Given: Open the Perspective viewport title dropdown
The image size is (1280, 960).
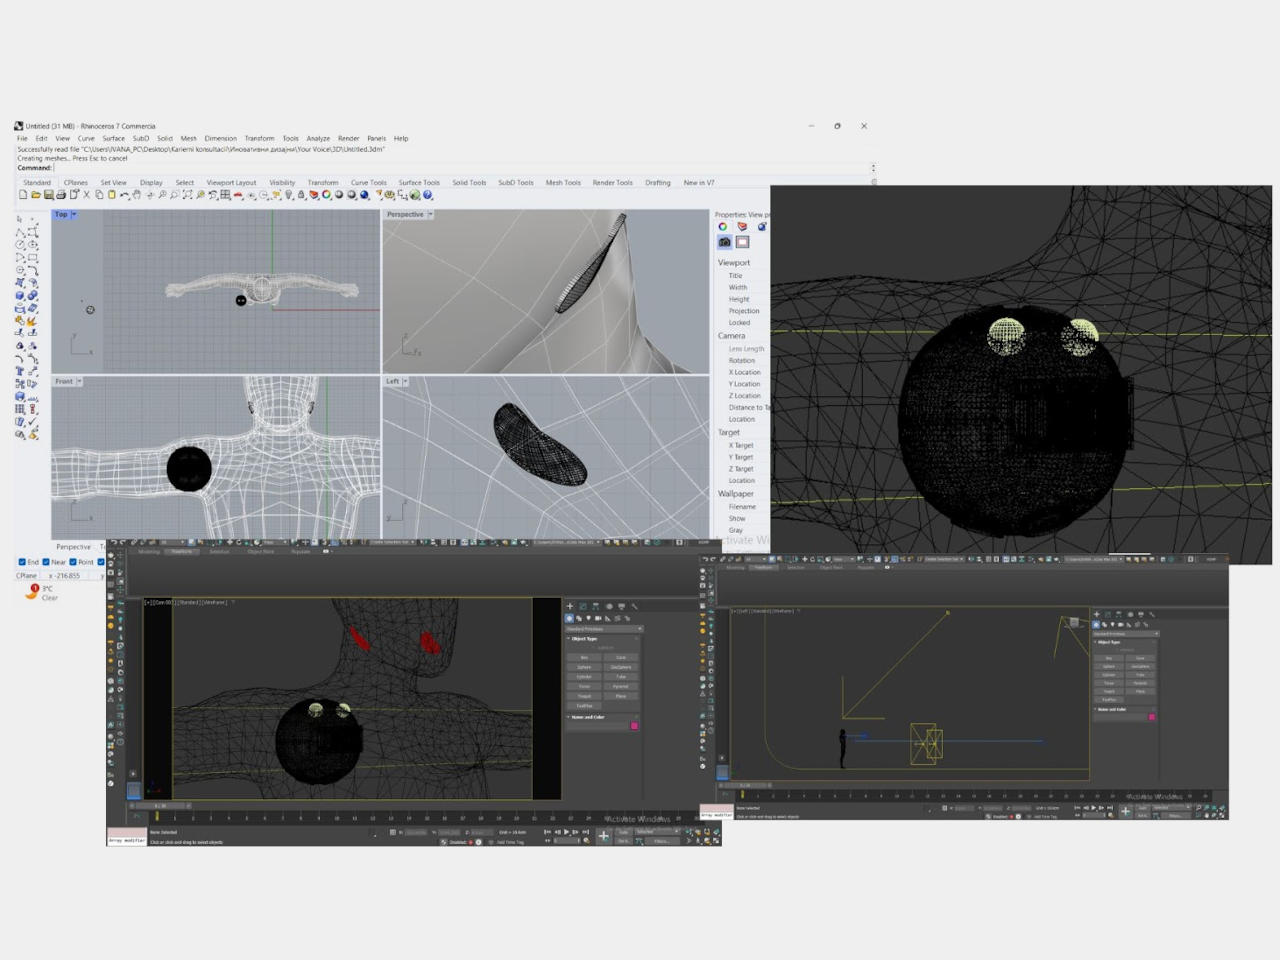Looking at the screenshot, I should pos(430,214).
